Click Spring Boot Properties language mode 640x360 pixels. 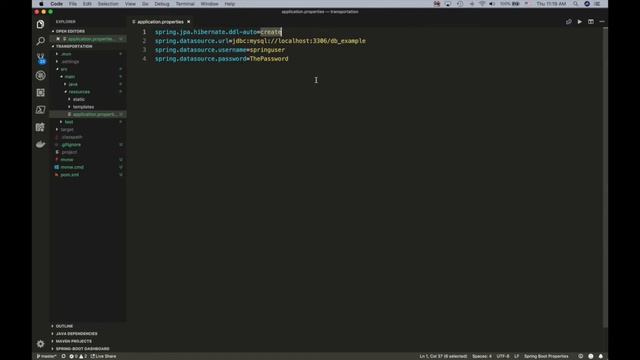(546, 356)
